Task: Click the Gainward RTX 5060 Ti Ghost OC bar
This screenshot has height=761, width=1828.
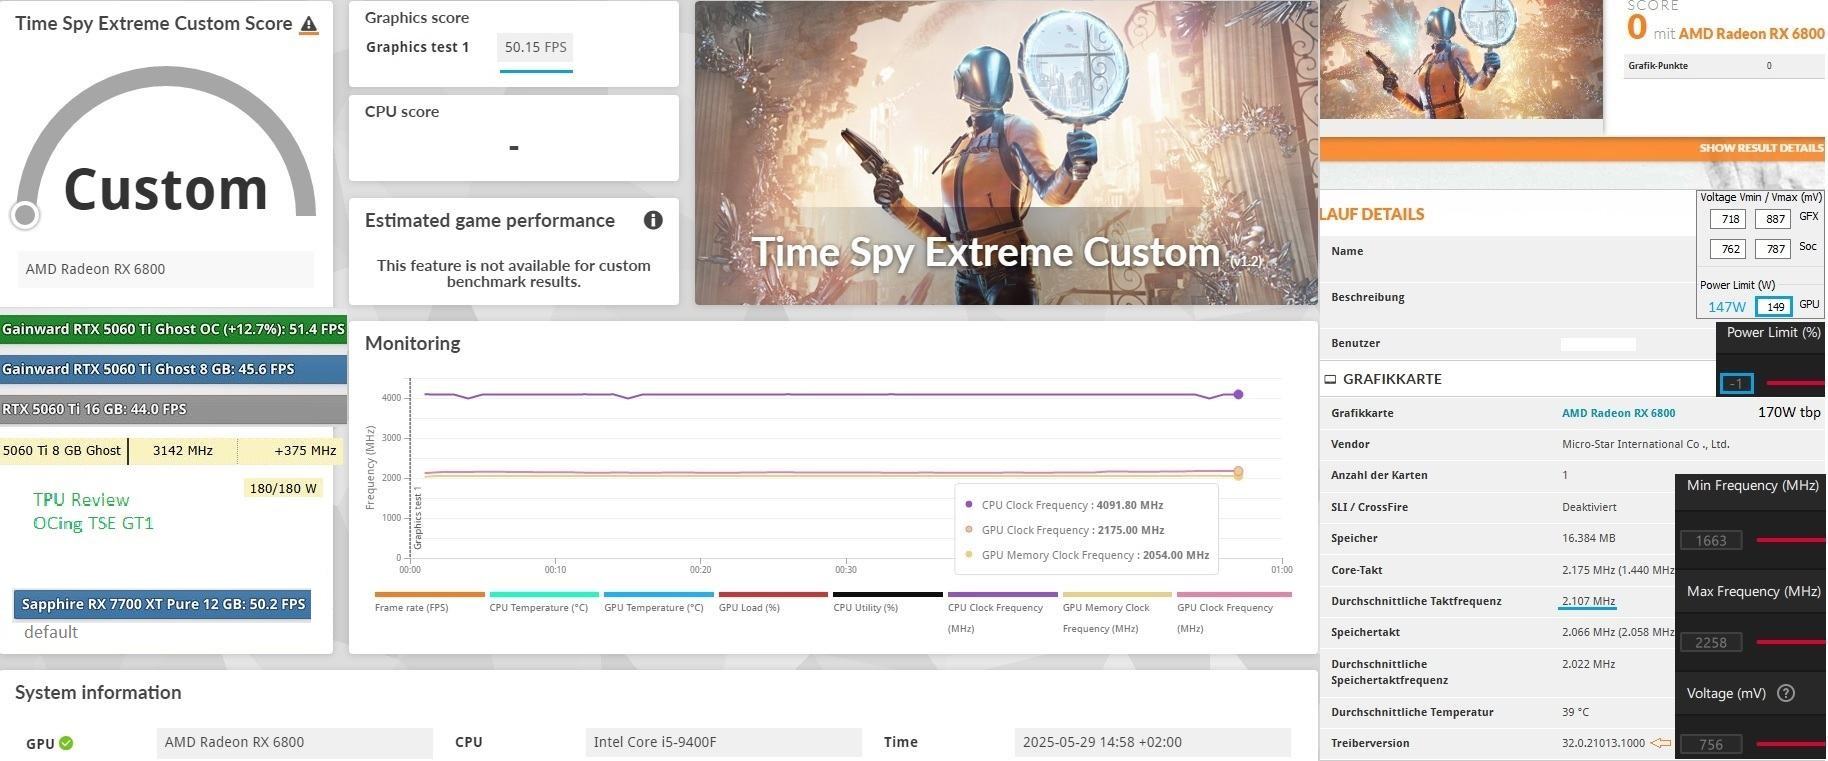Action: 173,329
